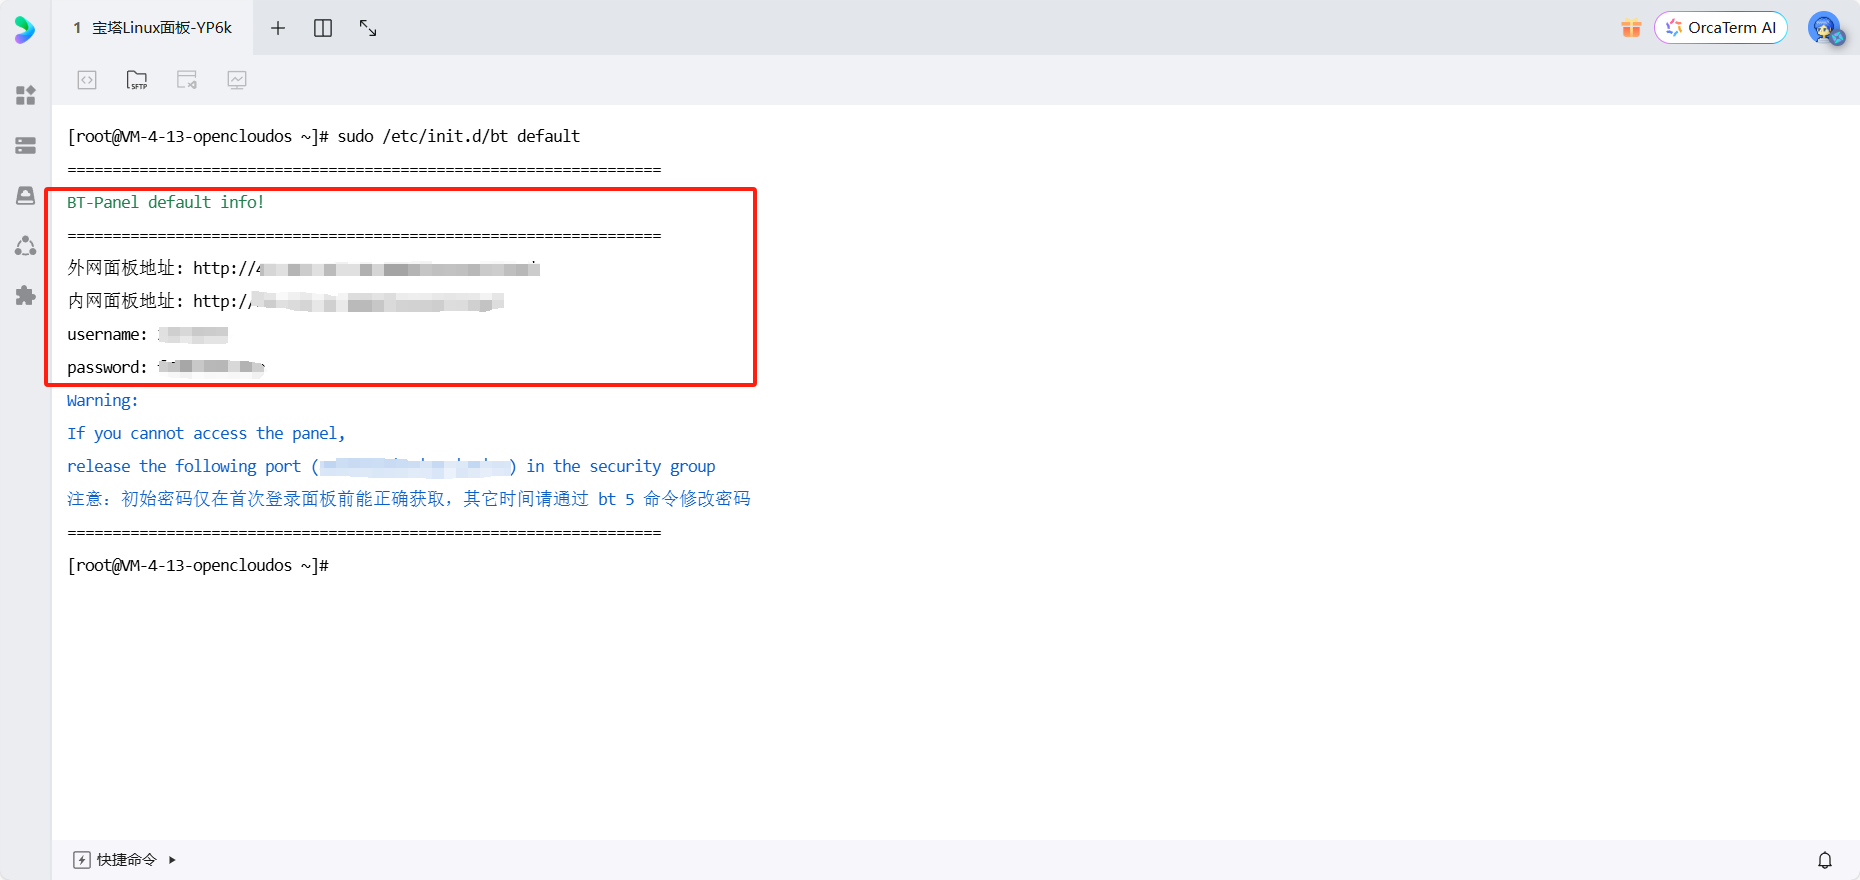
Task: Add a new terminal tab
Action: click(x=278, y=28)
